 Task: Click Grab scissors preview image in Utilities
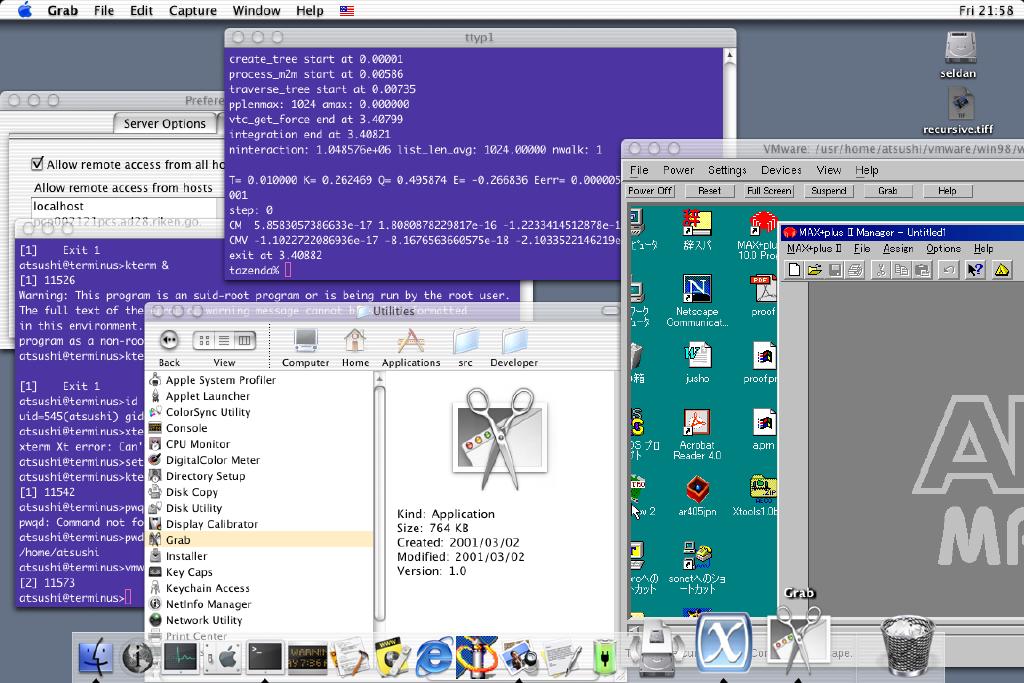500,437
